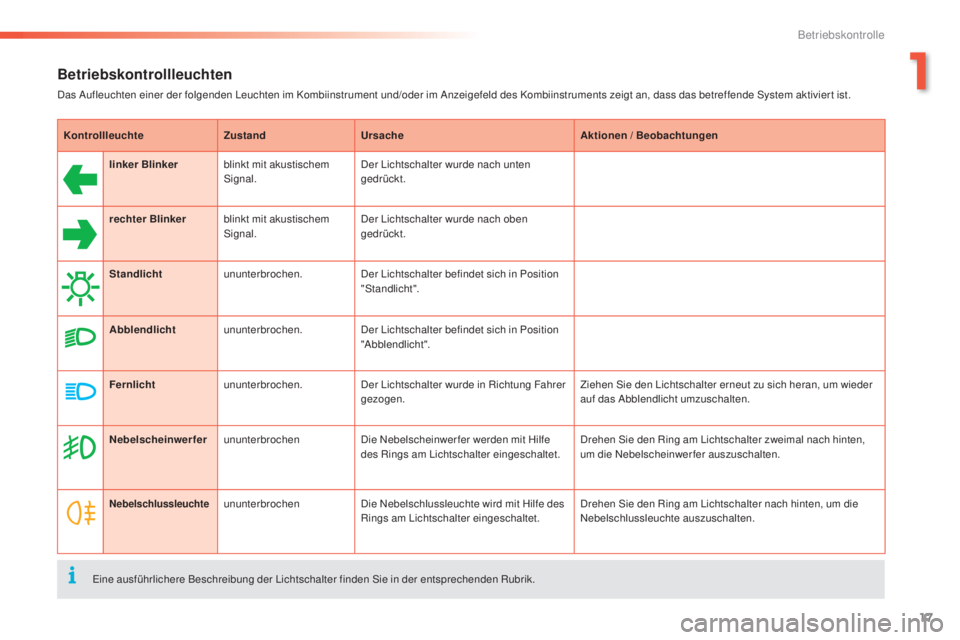Click the 'Nebelscheinwerfer' row label

158,439
